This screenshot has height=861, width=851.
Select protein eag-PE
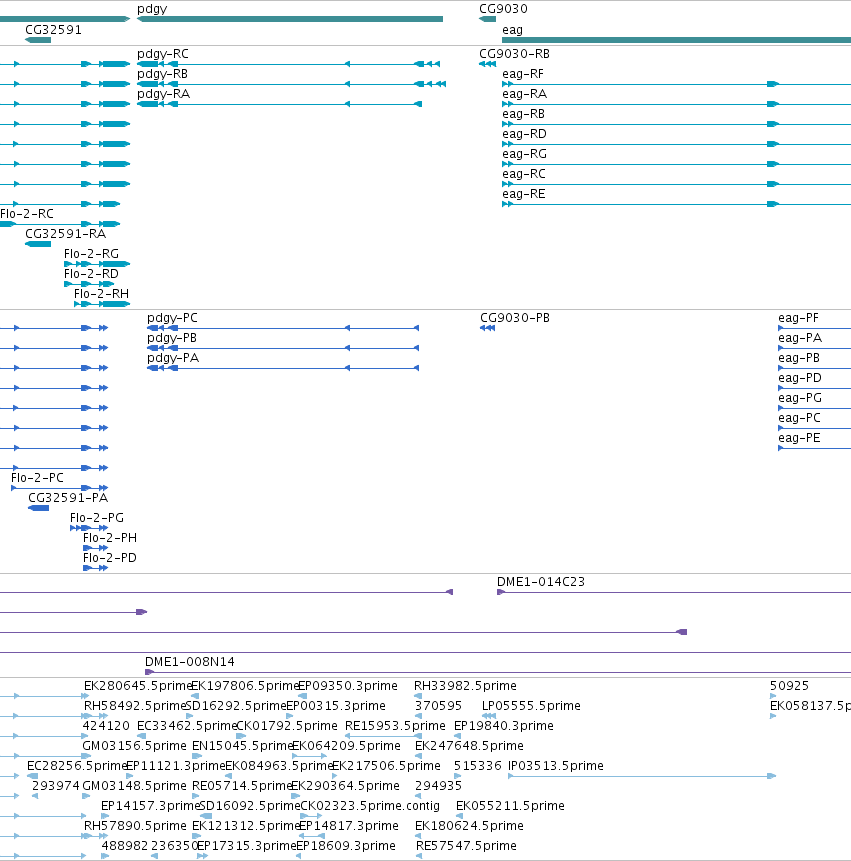click(x=815, y=449)
